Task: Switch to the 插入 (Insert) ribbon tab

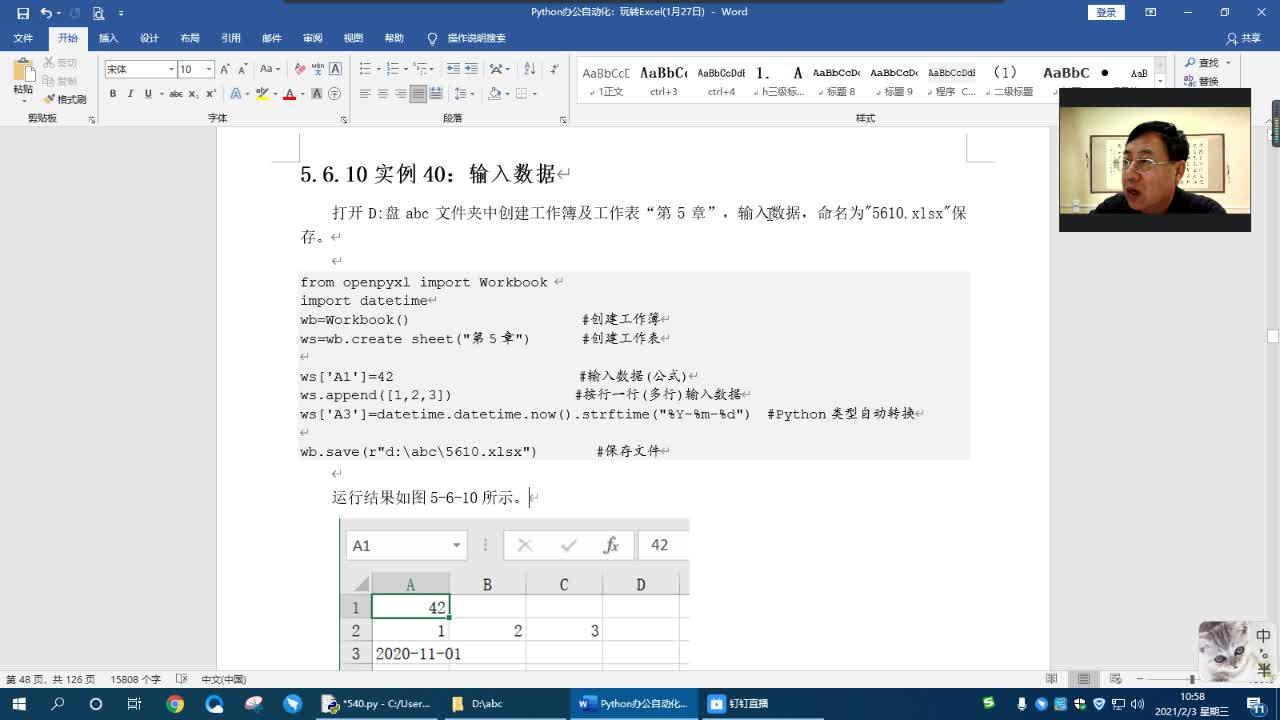Action: coord(108,38)
